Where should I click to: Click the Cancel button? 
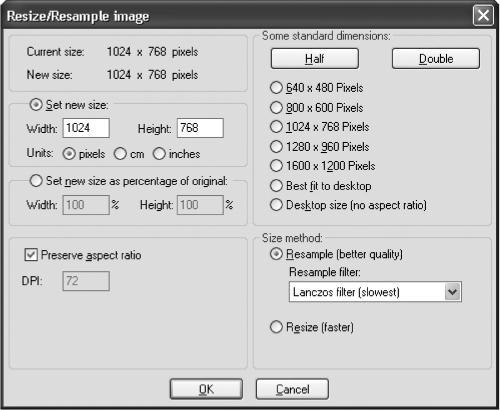coord(292,389)
